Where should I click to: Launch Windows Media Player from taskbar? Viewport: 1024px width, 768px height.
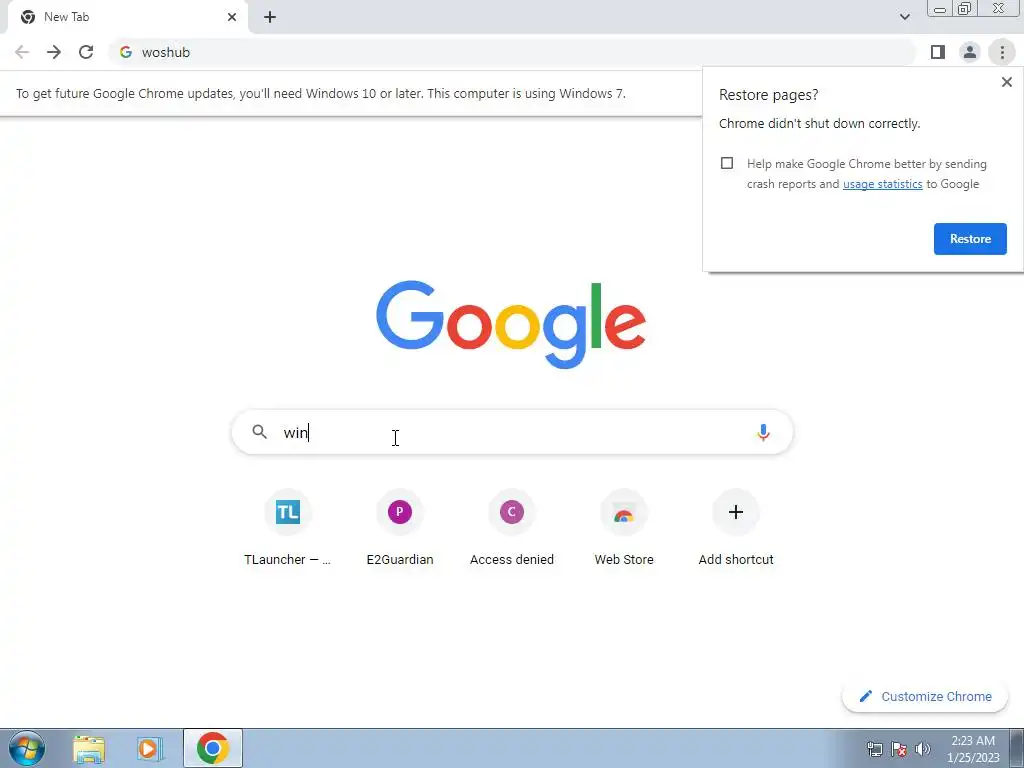tap(150, 749)
